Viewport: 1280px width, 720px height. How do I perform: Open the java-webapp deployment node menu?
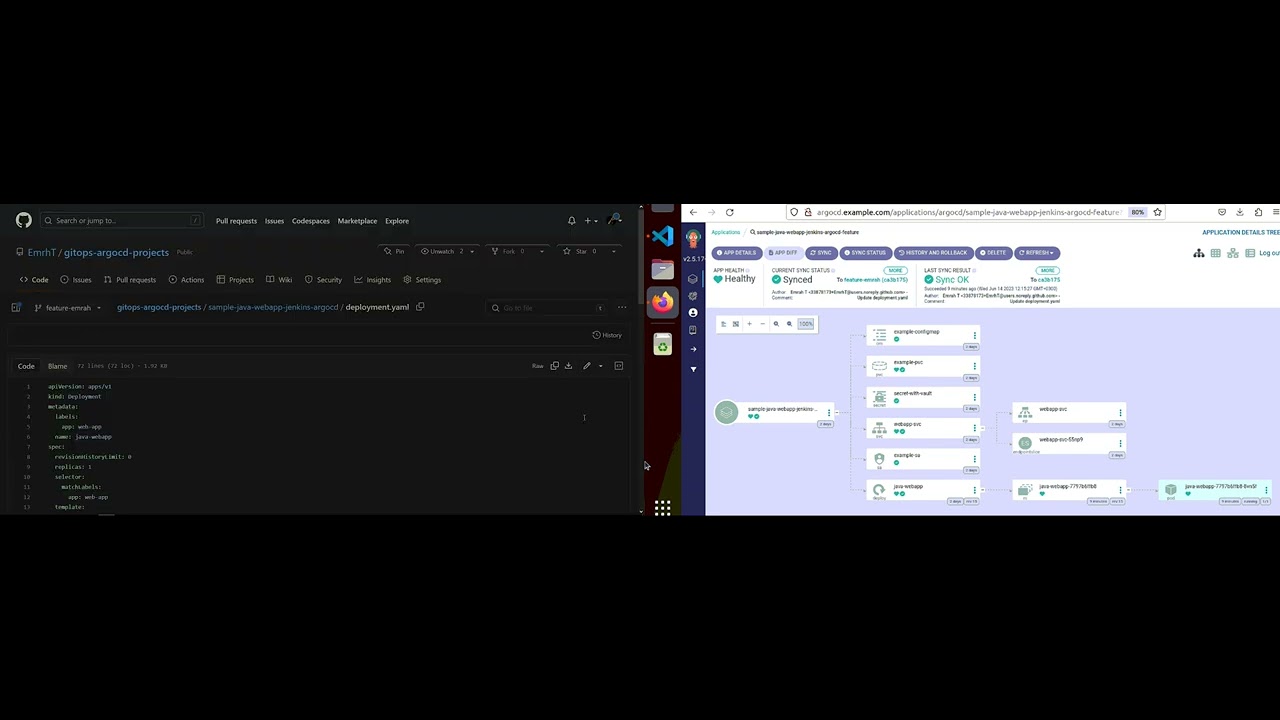[975, 490]
